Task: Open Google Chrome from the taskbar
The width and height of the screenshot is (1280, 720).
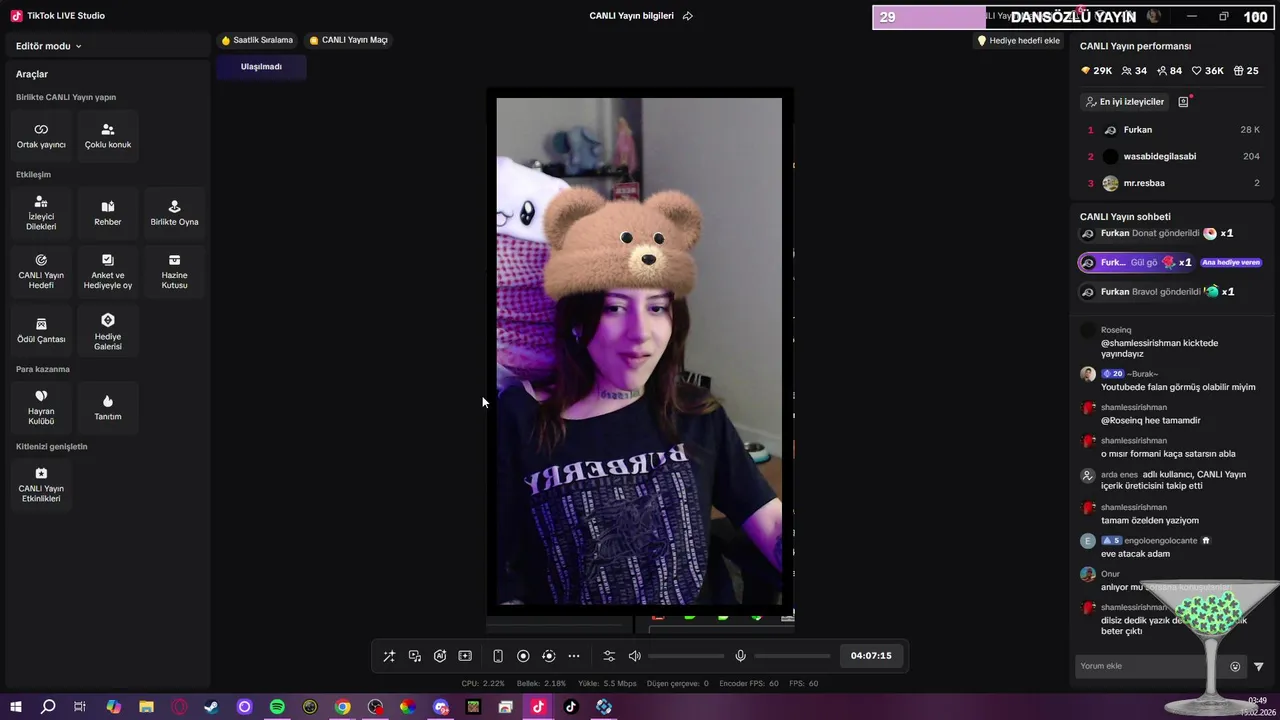Action: [x=343, y=707]
